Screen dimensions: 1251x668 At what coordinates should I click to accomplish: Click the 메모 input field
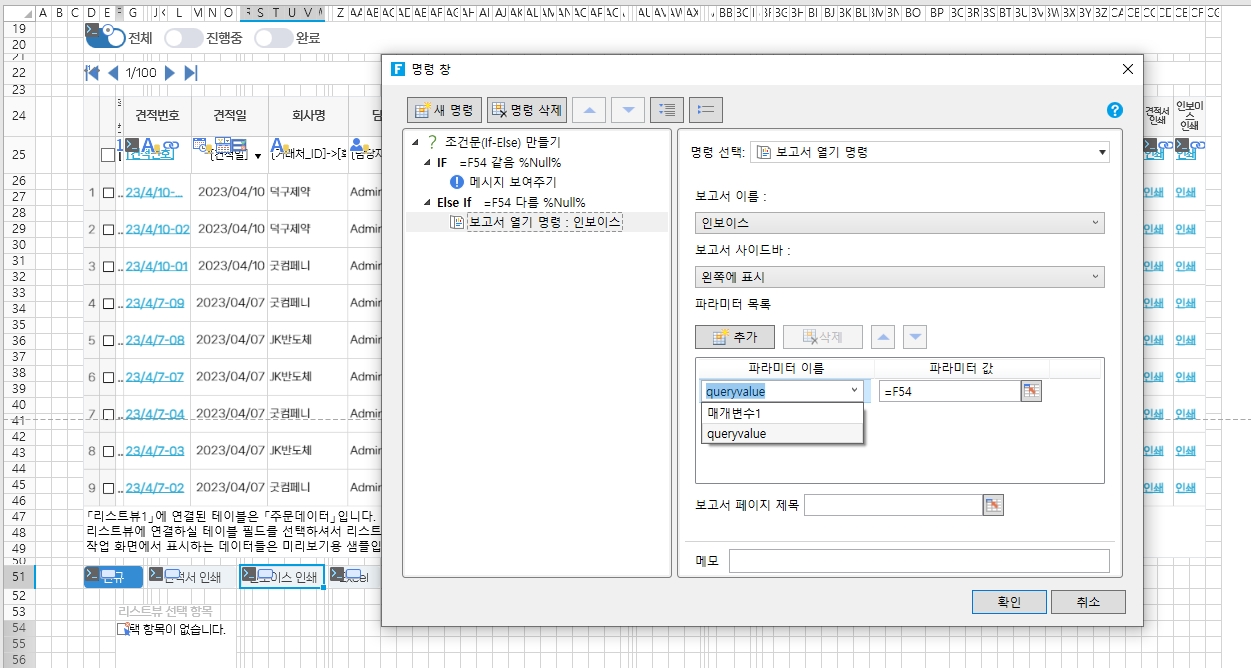click(918, 560)
